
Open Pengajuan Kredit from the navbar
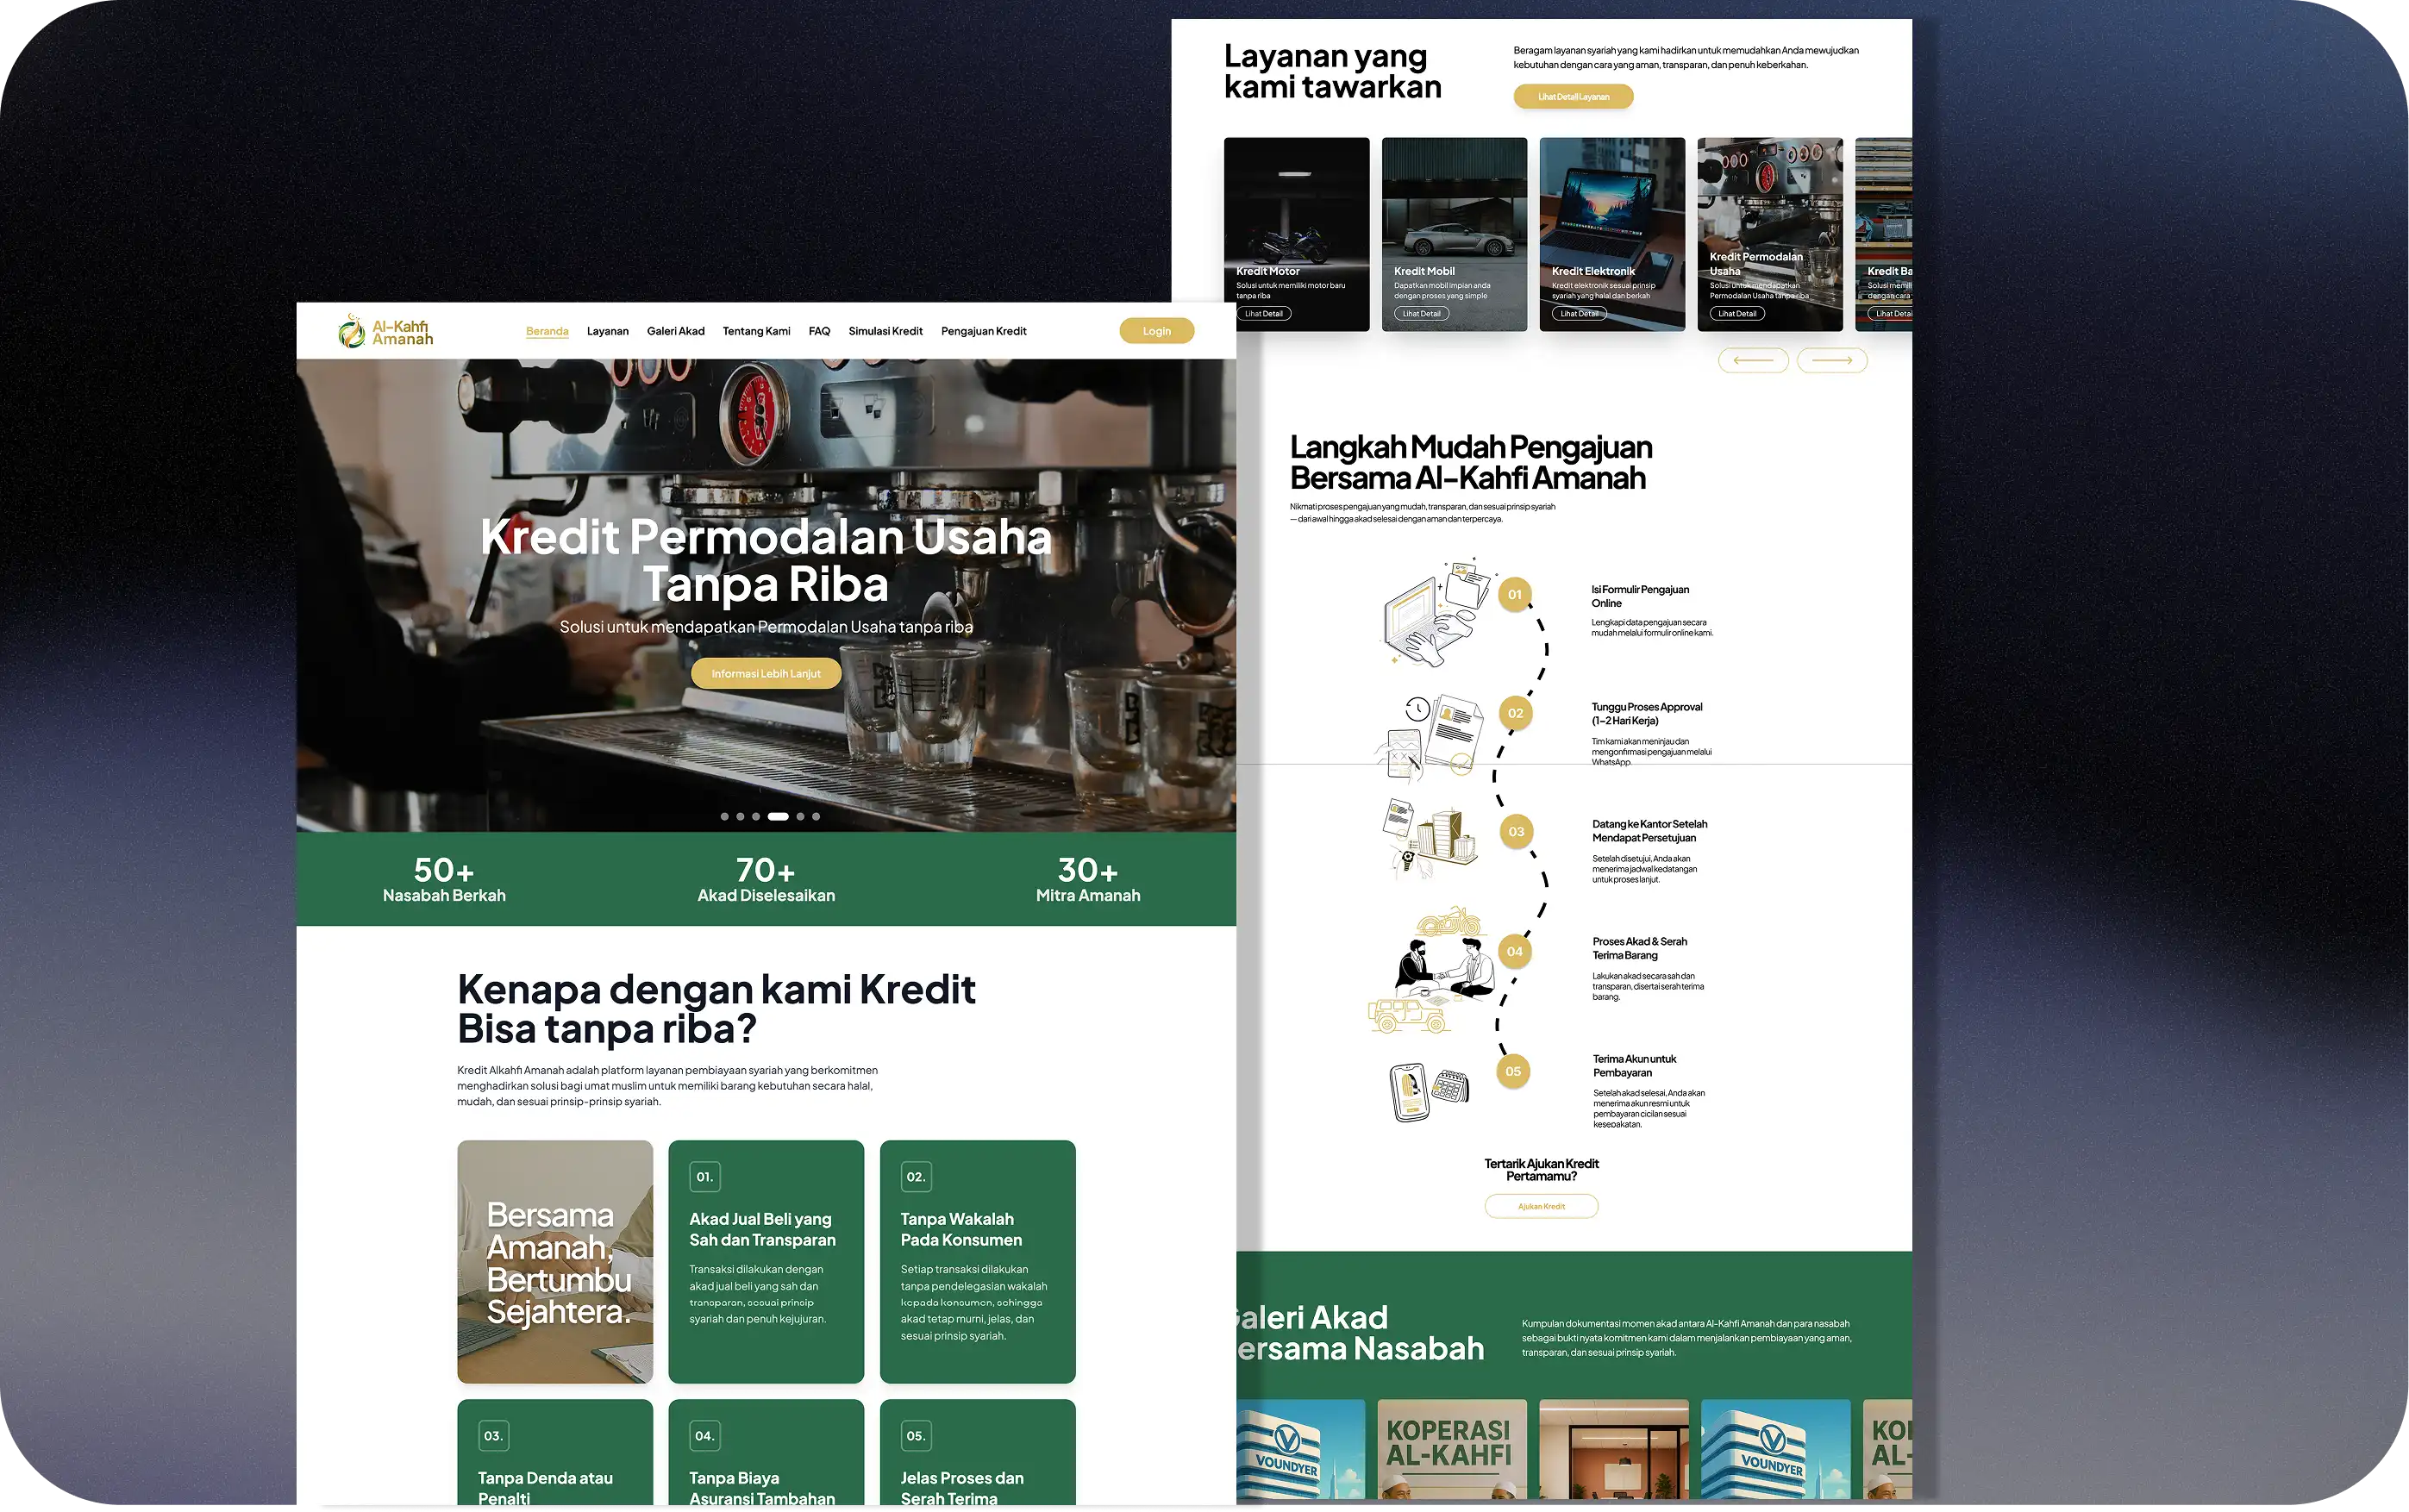click(983, 331)
